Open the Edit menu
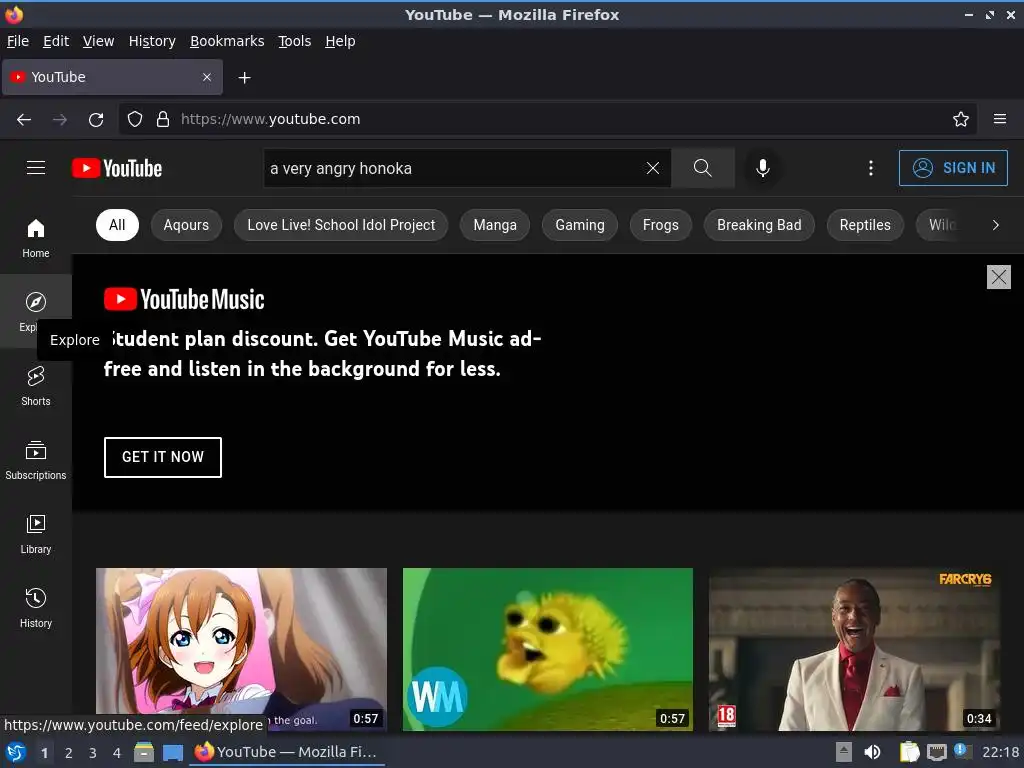The width and height of the screenshot is (1024, 768). click(56, 41)
